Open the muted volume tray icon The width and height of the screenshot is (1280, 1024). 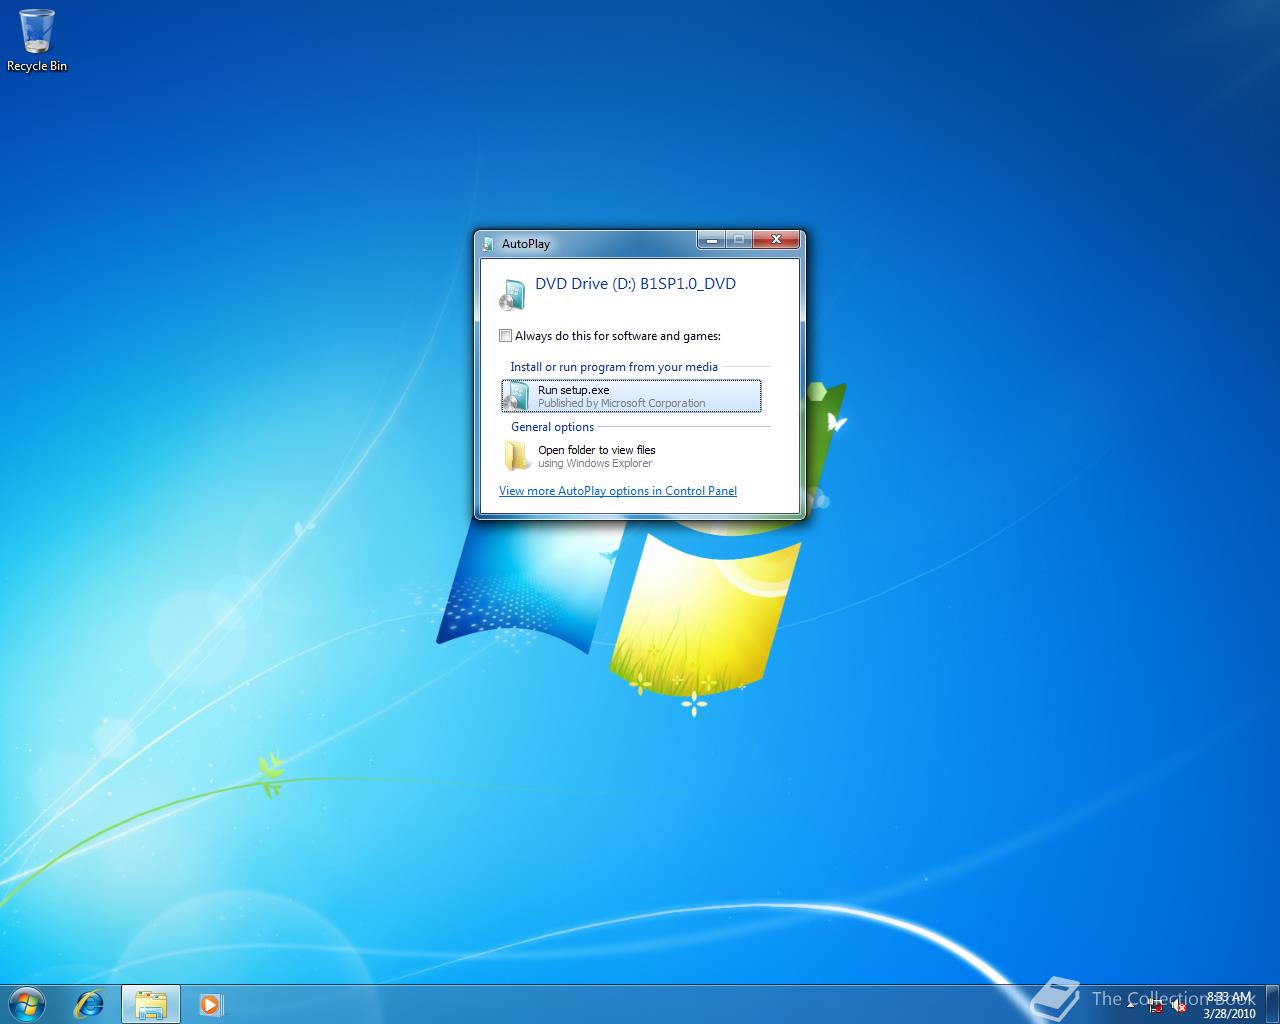click(1176, 1006)
